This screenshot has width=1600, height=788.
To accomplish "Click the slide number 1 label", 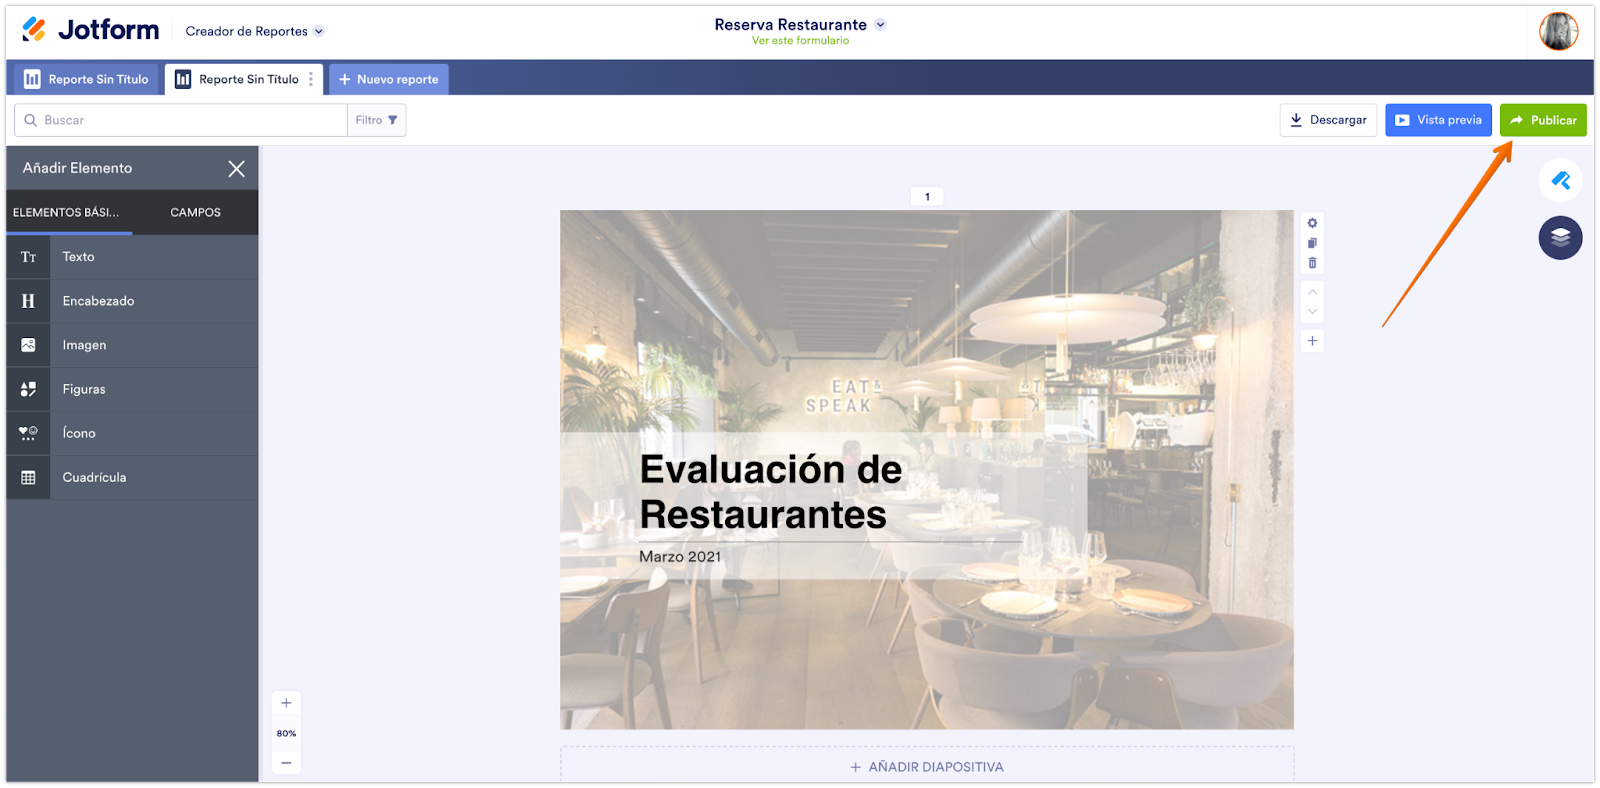I will pyautogui.click(x=927, y=197).
